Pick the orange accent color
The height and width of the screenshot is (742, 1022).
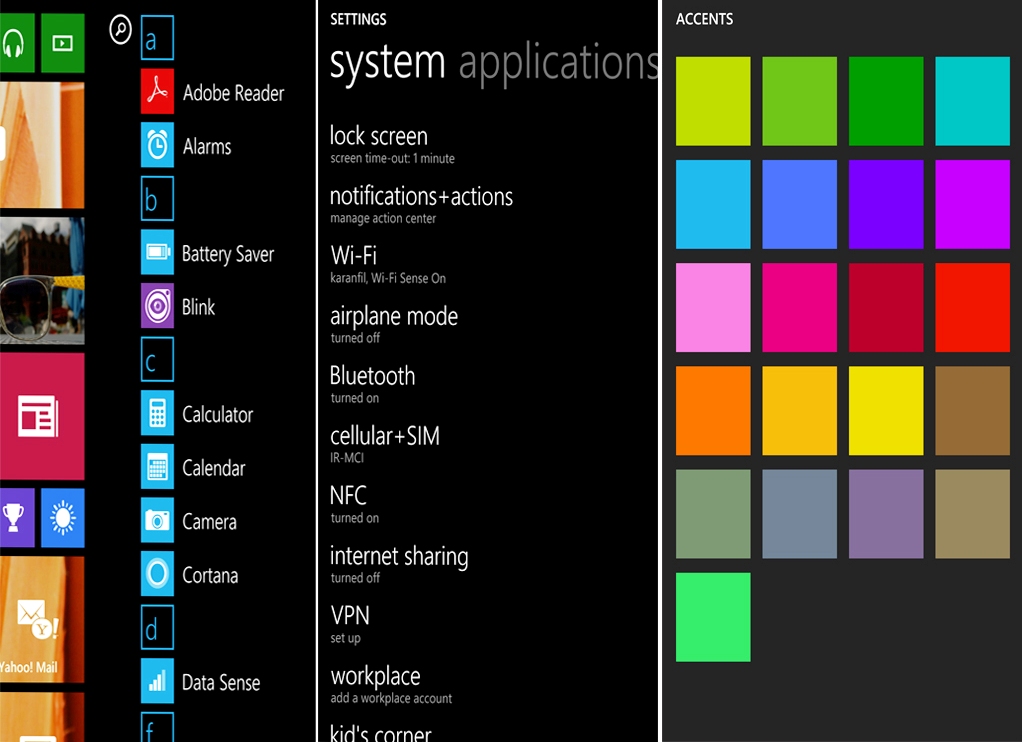pos(713,410)
